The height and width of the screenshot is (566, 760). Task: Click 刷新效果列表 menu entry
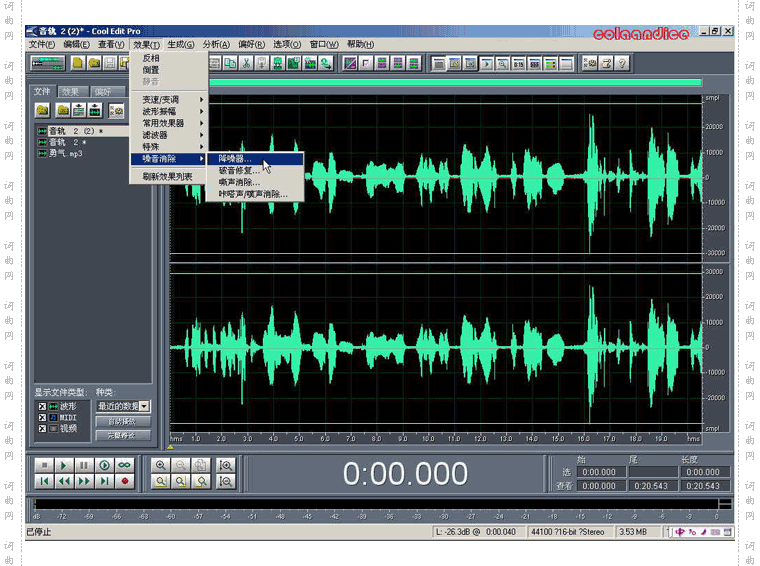click(x=170, y=176)
